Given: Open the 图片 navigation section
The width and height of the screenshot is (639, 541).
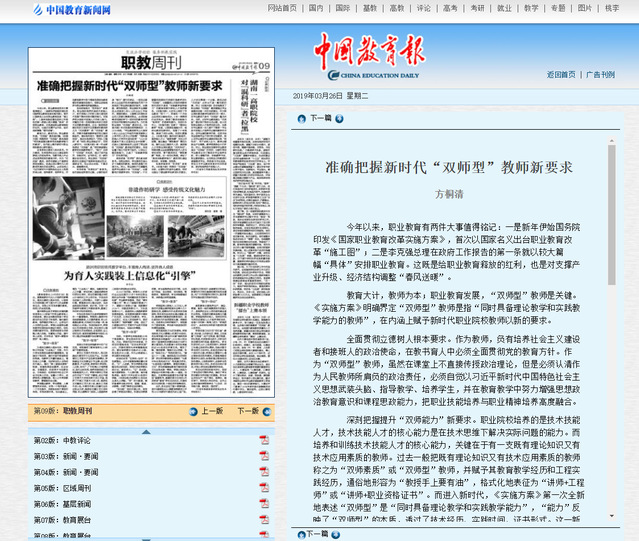Looking at the screenshot, I should pos(585,8).
